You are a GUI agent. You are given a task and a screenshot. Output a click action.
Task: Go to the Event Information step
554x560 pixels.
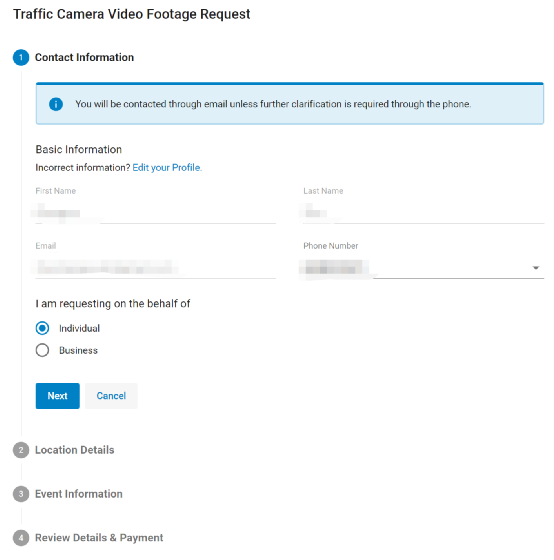(79, 494)
